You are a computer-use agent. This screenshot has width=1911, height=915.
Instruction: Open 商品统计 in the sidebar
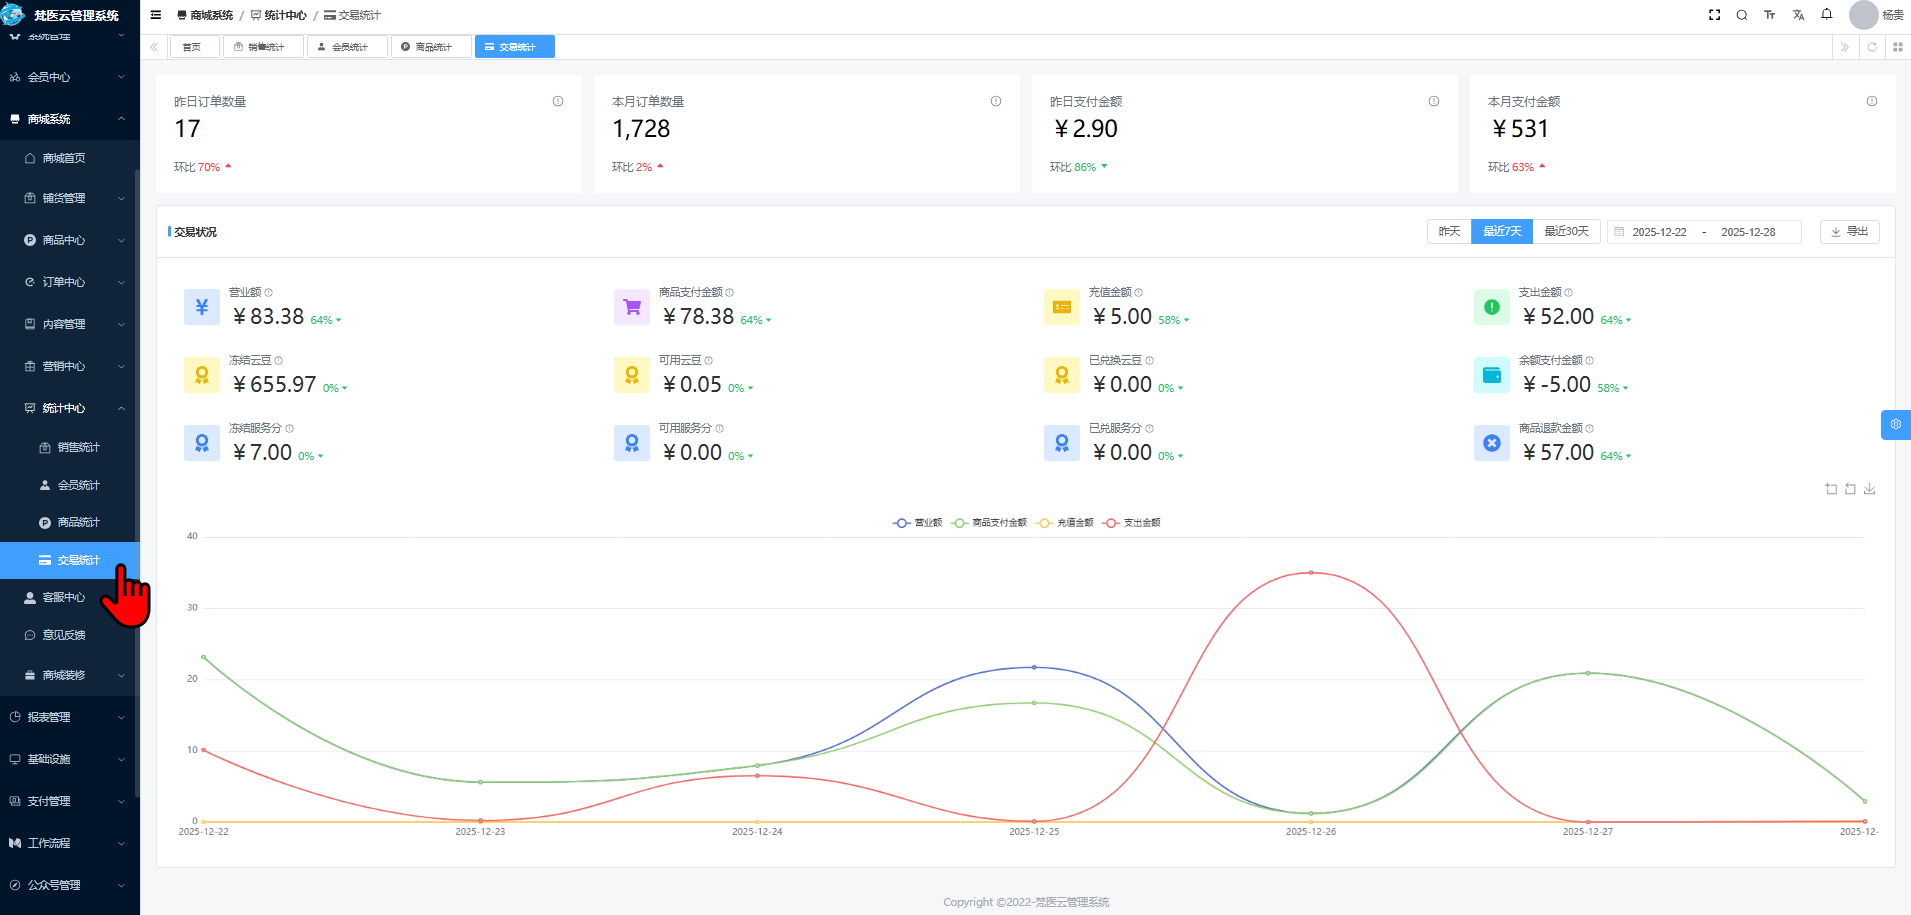point(78,522)
